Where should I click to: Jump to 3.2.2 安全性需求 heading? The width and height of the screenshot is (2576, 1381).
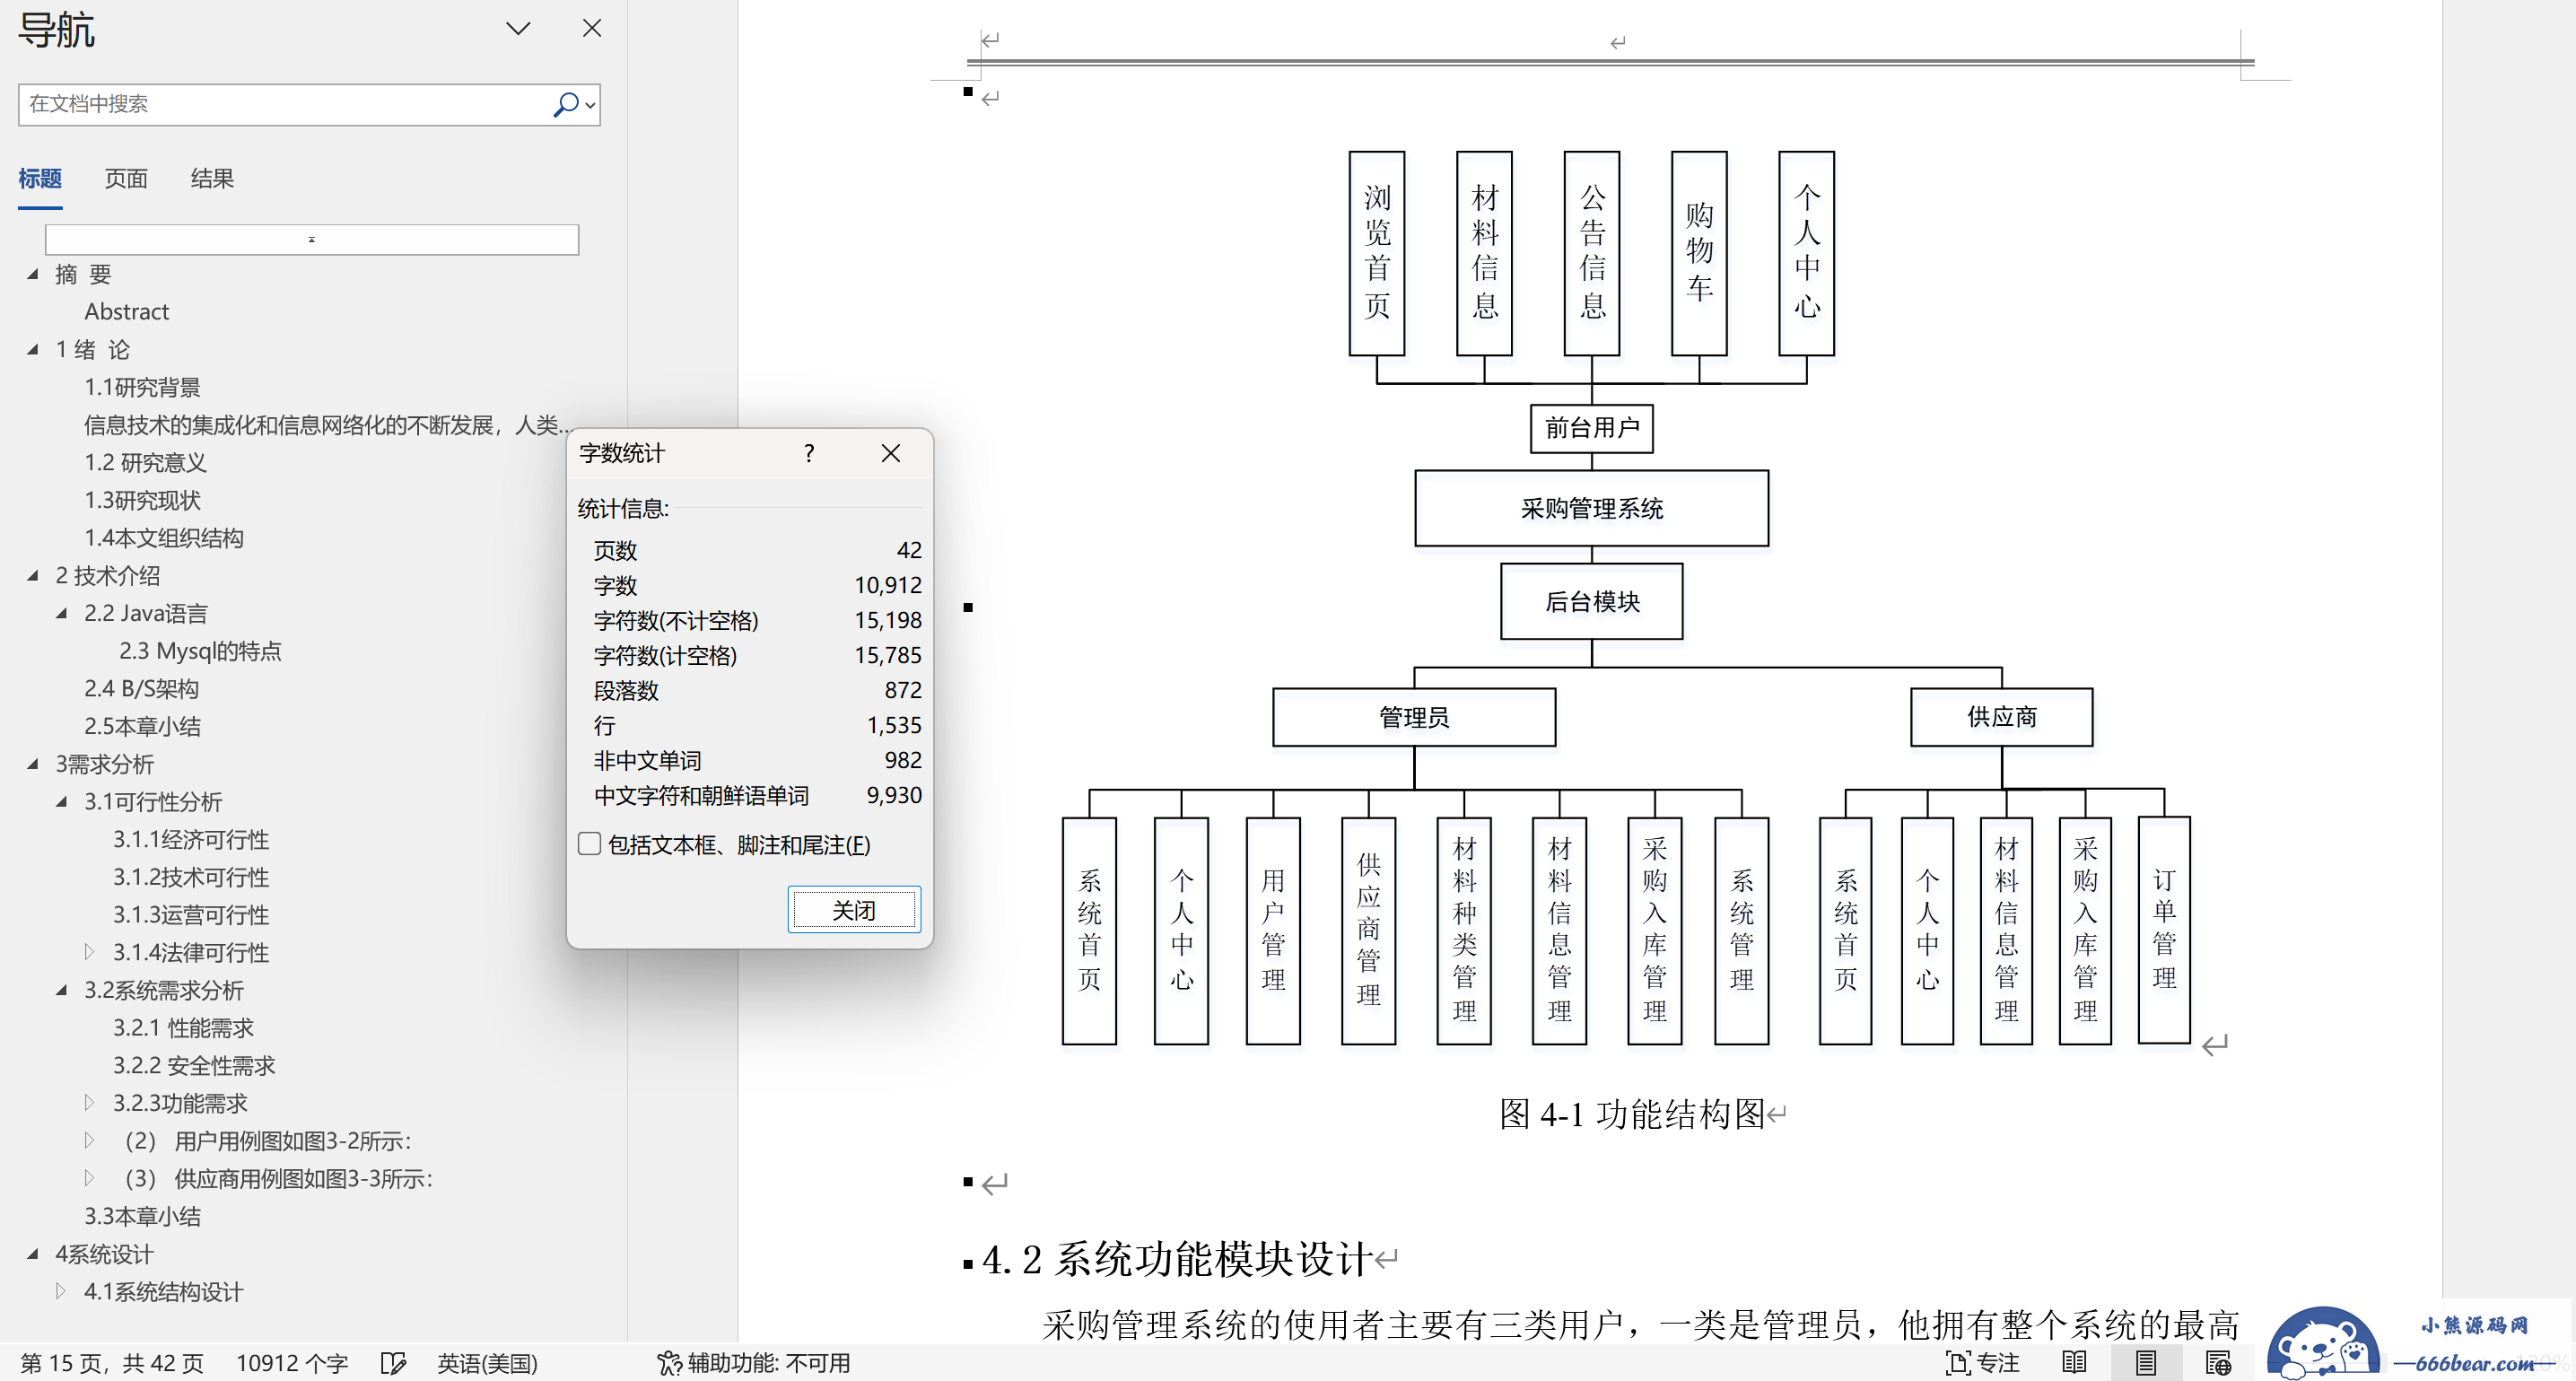tap(193, 1065)
